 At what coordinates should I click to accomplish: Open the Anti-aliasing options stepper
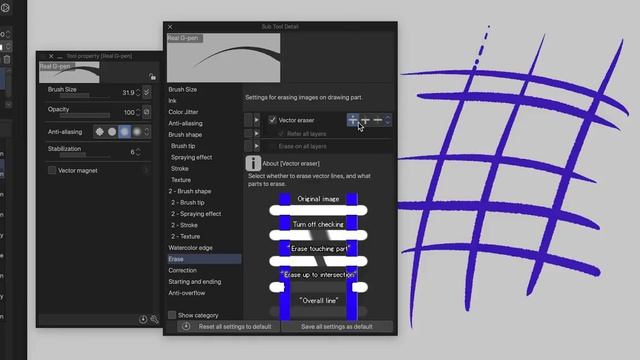tap(147, 131)
